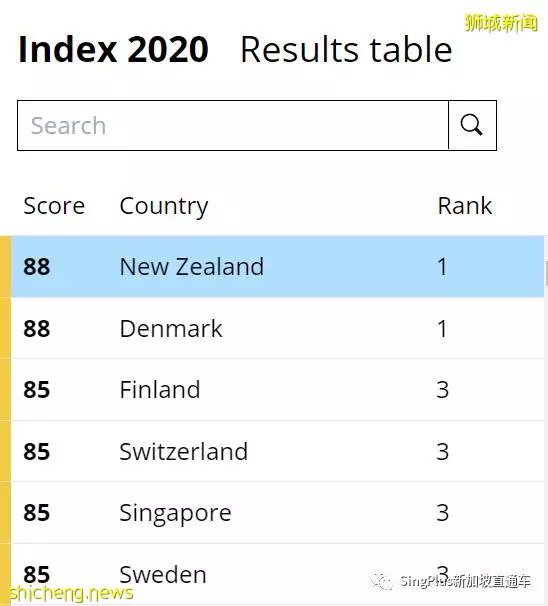This screenshot has width=548, height=606.
Task: Select the Singapore row
Action: pyautogui.click(x=277, y=512)
